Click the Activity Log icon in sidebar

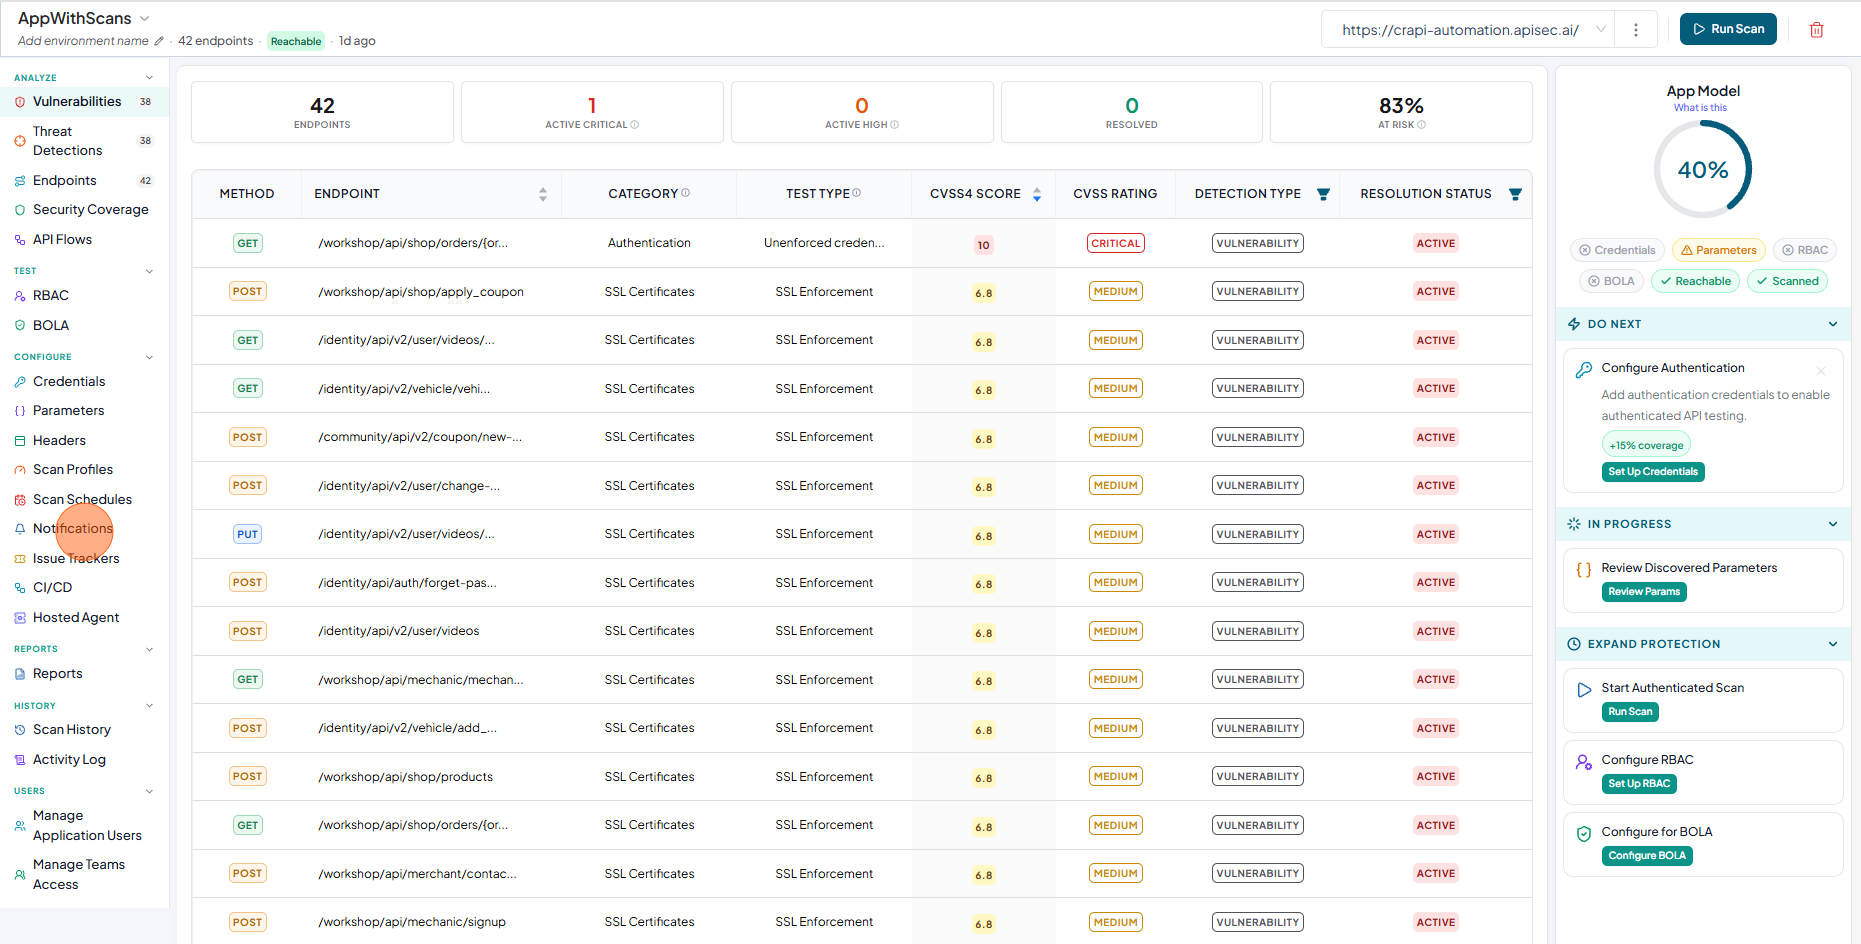tap(20, 760)
